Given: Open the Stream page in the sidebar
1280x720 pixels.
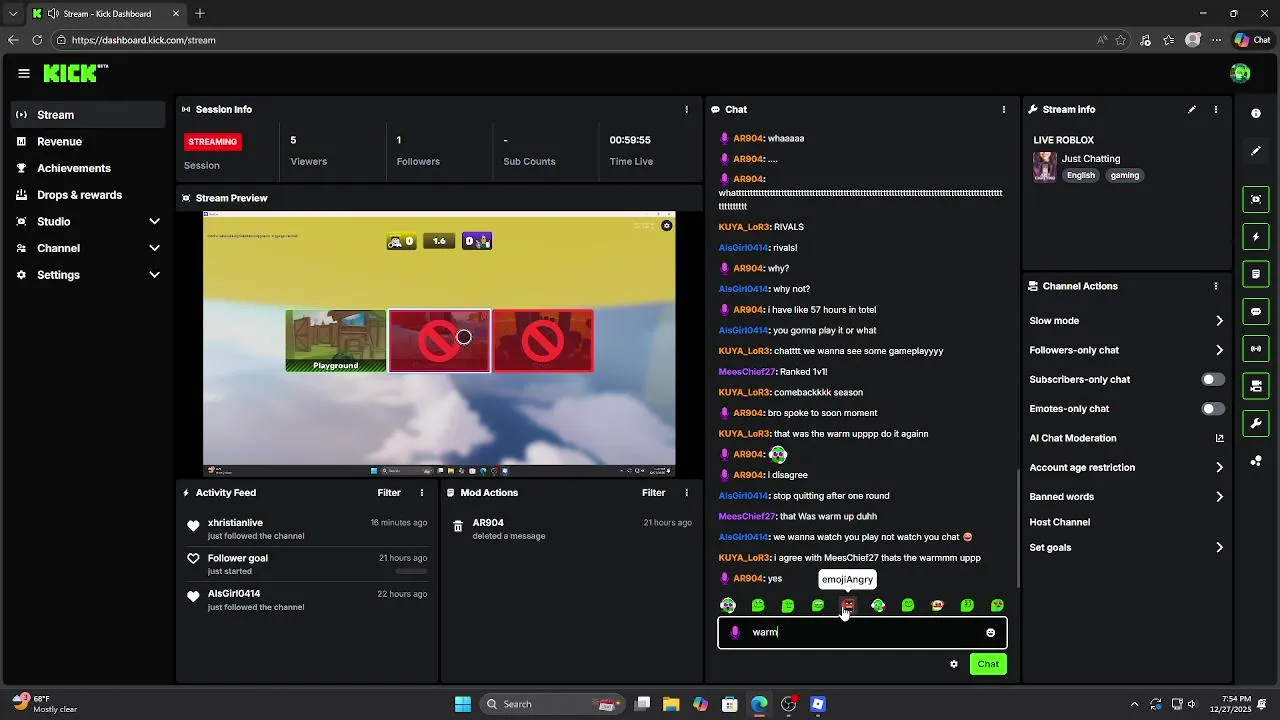Looking at the screenshot, I should 88,115.
